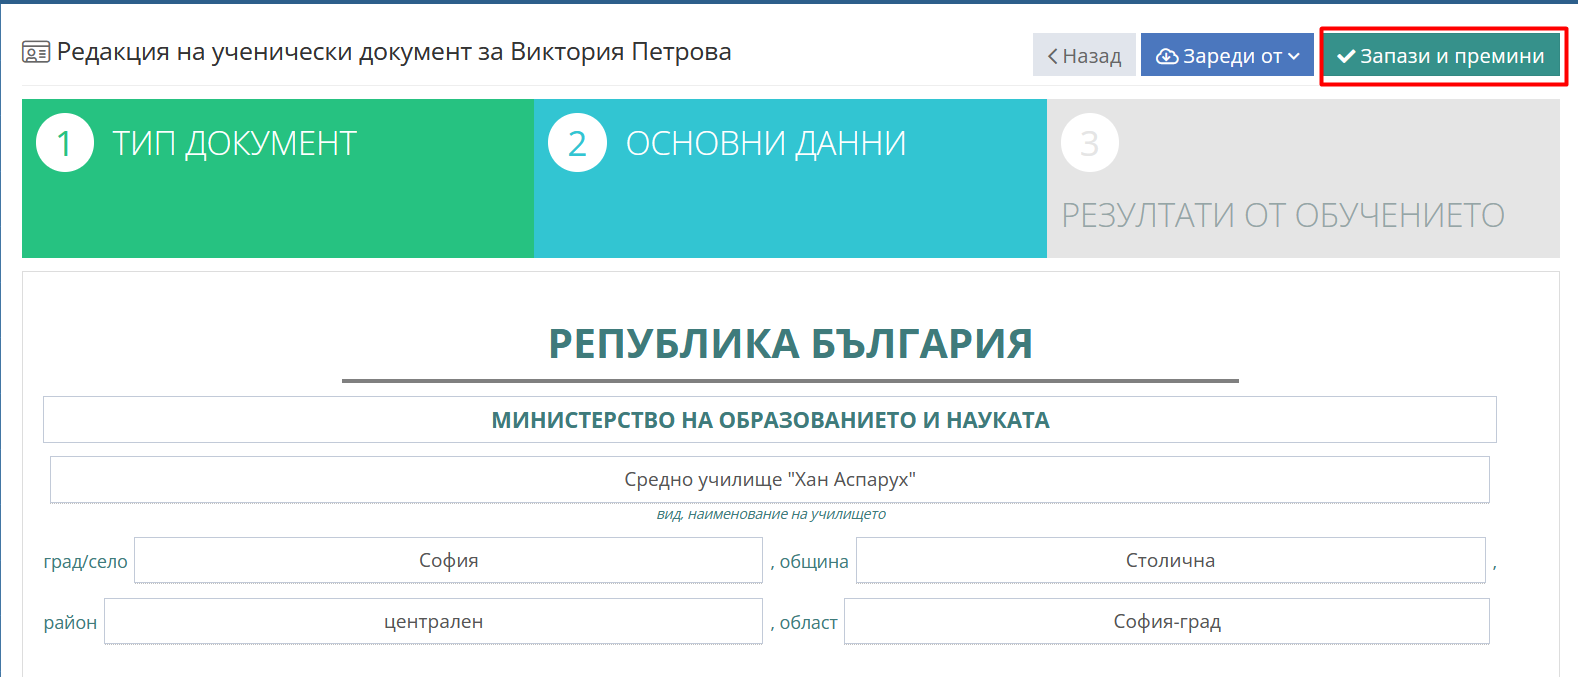Click the град/село label
Viewport: 1578px width, 677px height.
pyautogui.click(x=86, y=562)
